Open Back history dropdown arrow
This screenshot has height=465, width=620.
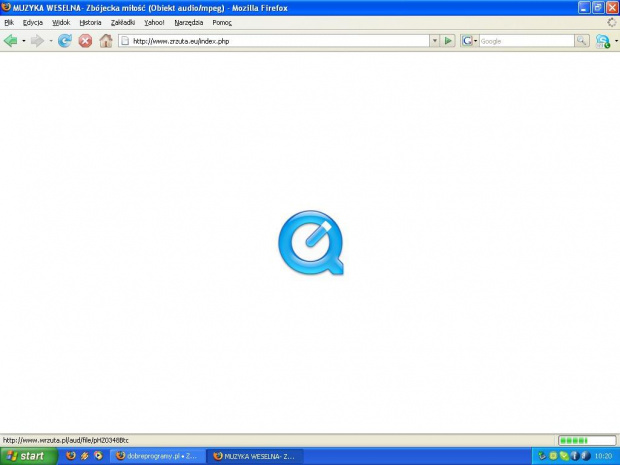click(24, 41)
